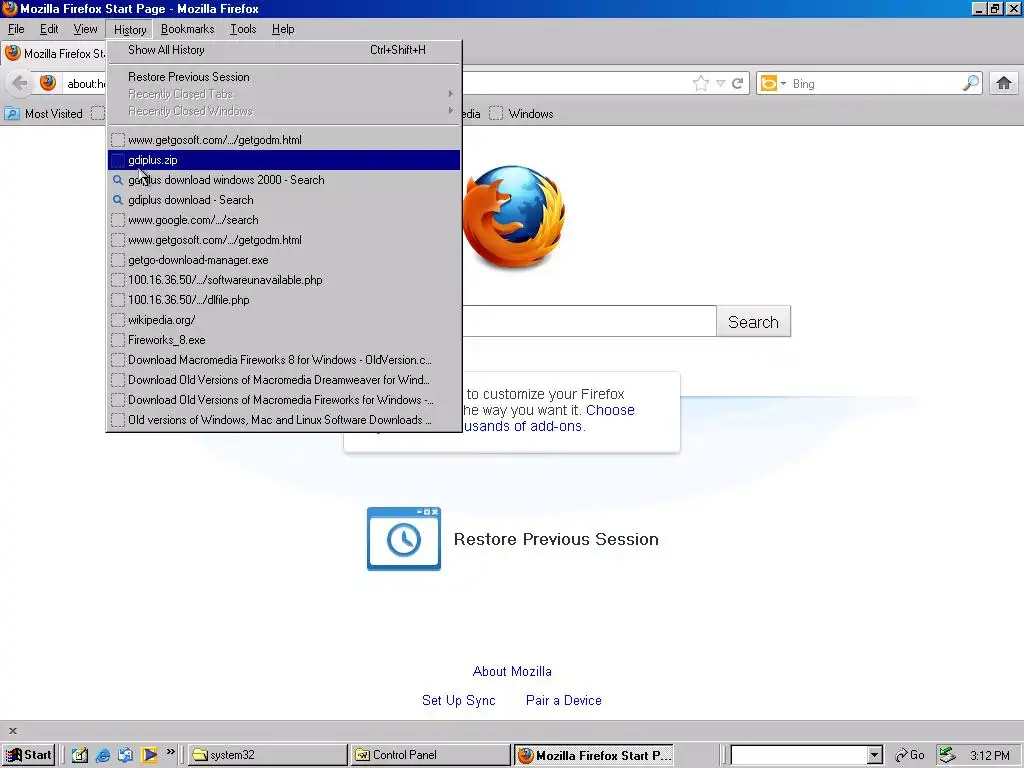Launch Outlook Express from quick launch
Viewport: 1024px width, 768px height.
pos(125,755)
